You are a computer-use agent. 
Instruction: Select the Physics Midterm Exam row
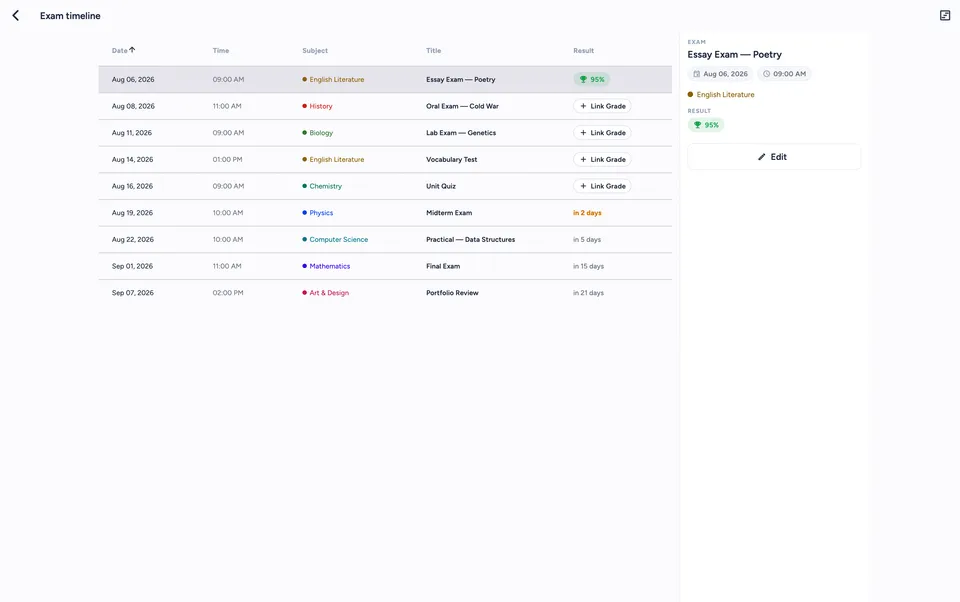(x=385, y=213)
